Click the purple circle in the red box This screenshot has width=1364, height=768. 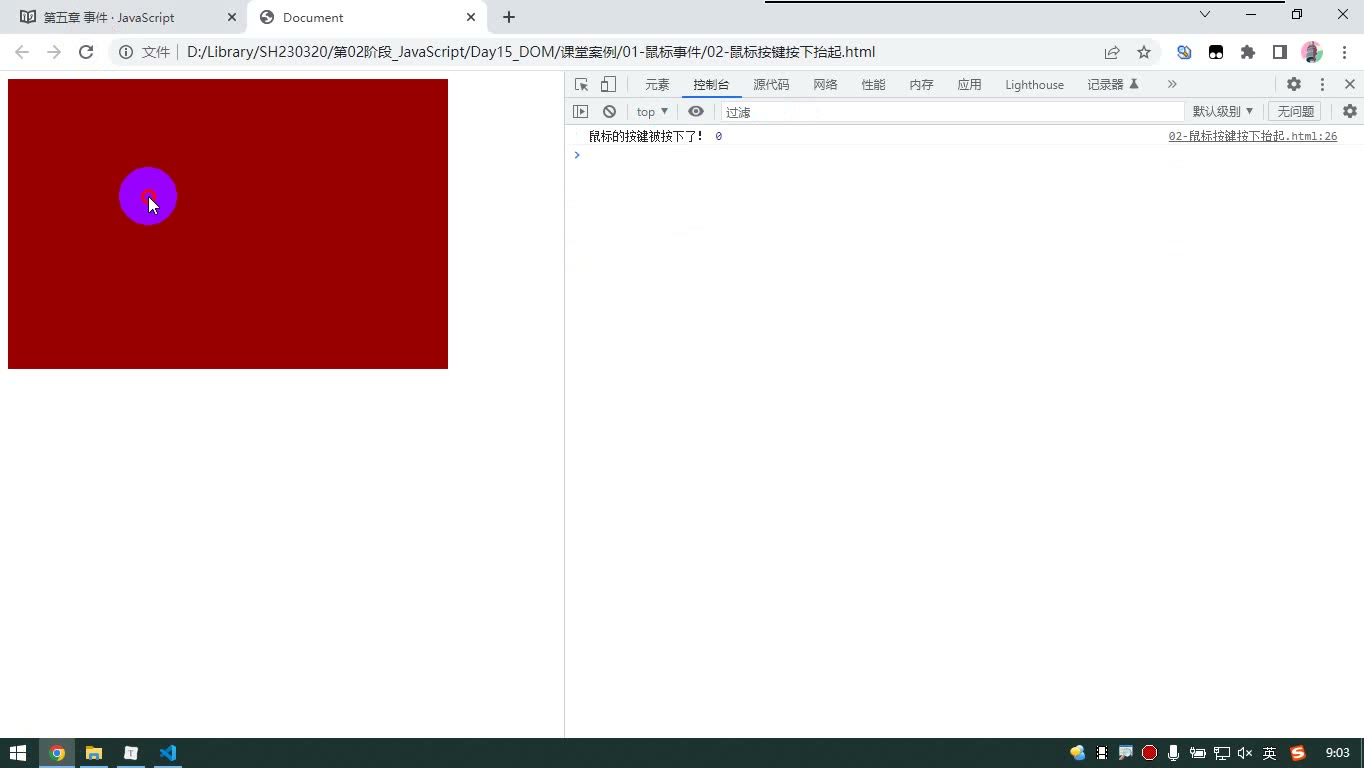pyautogui.click(x=148, y=196)
